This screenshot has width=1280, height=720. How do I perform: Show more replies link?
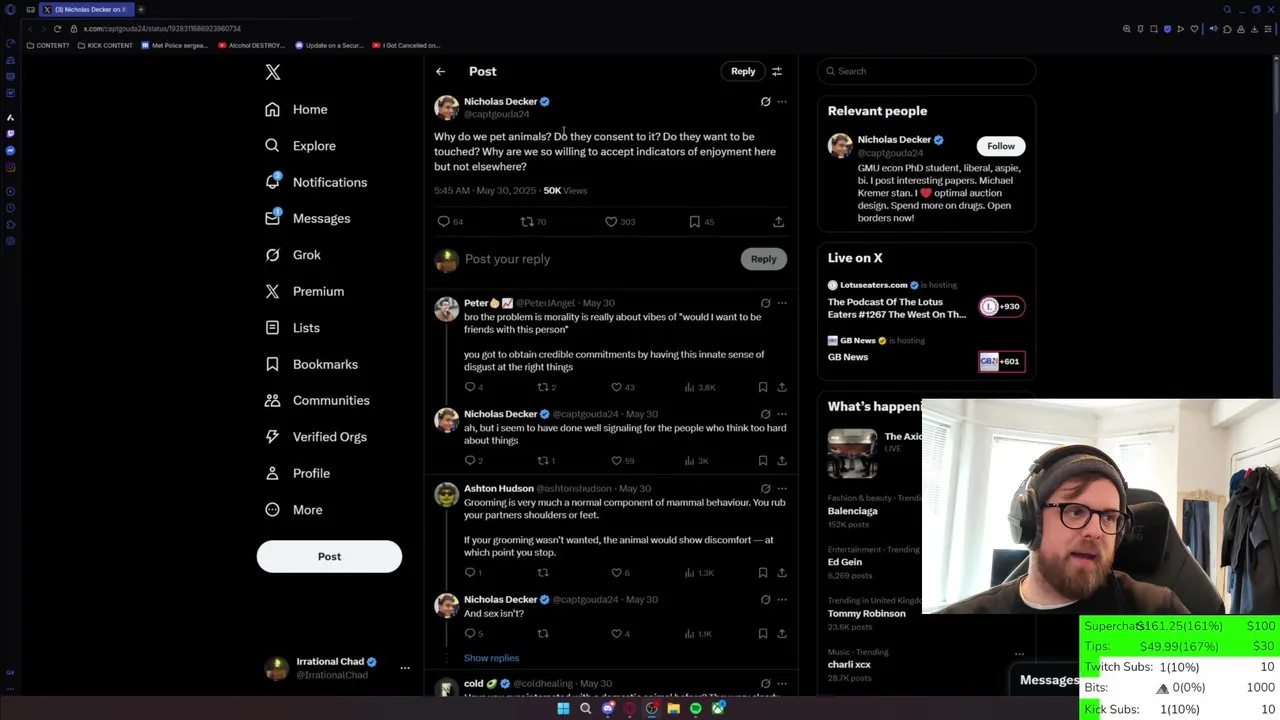pyautogui.click(x=491, y=658)
